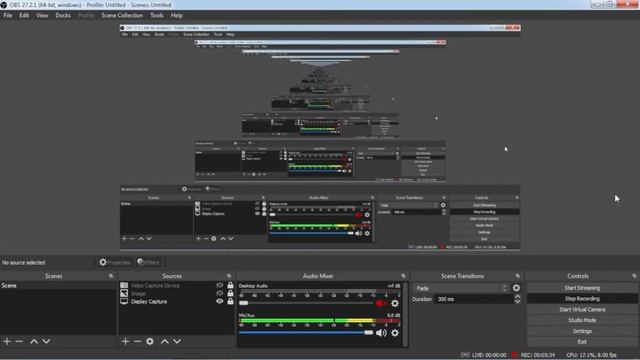Viewport: 640px width, 360px height.
Task: Unlock the Display Capture source
Action: [x=230, y=302]
